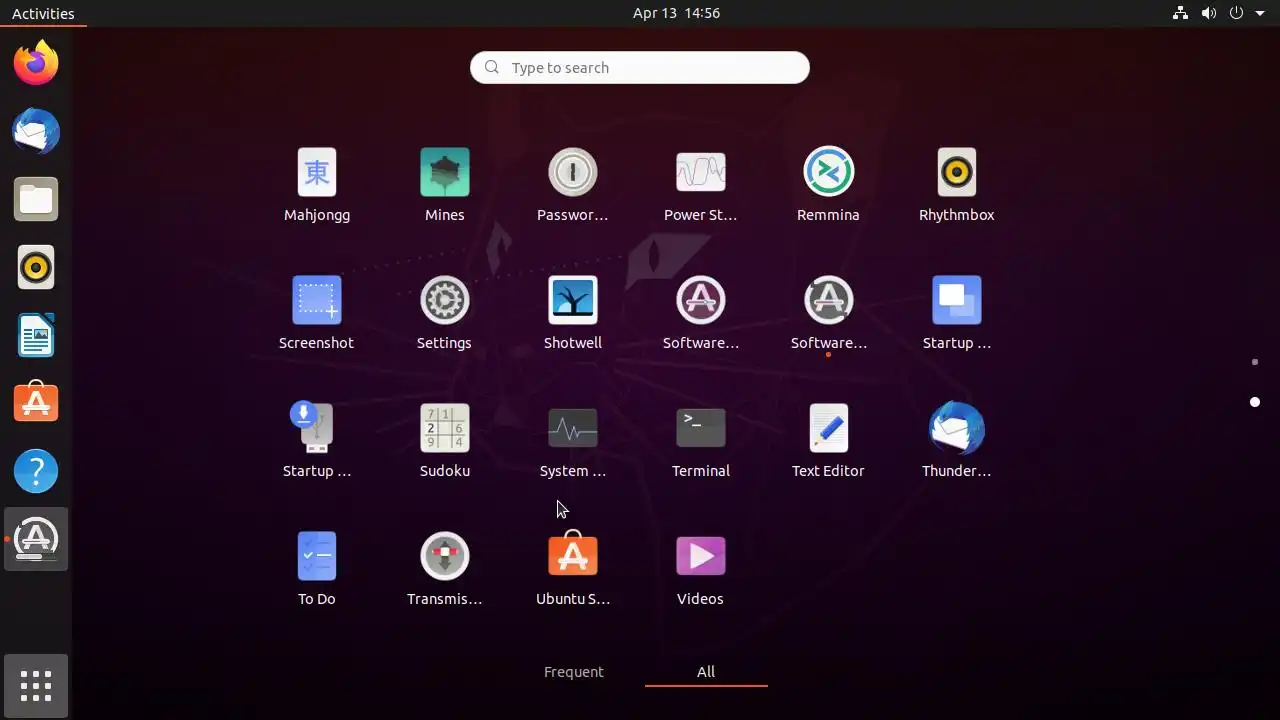Launch Transmission torrent client

[445, 569]
